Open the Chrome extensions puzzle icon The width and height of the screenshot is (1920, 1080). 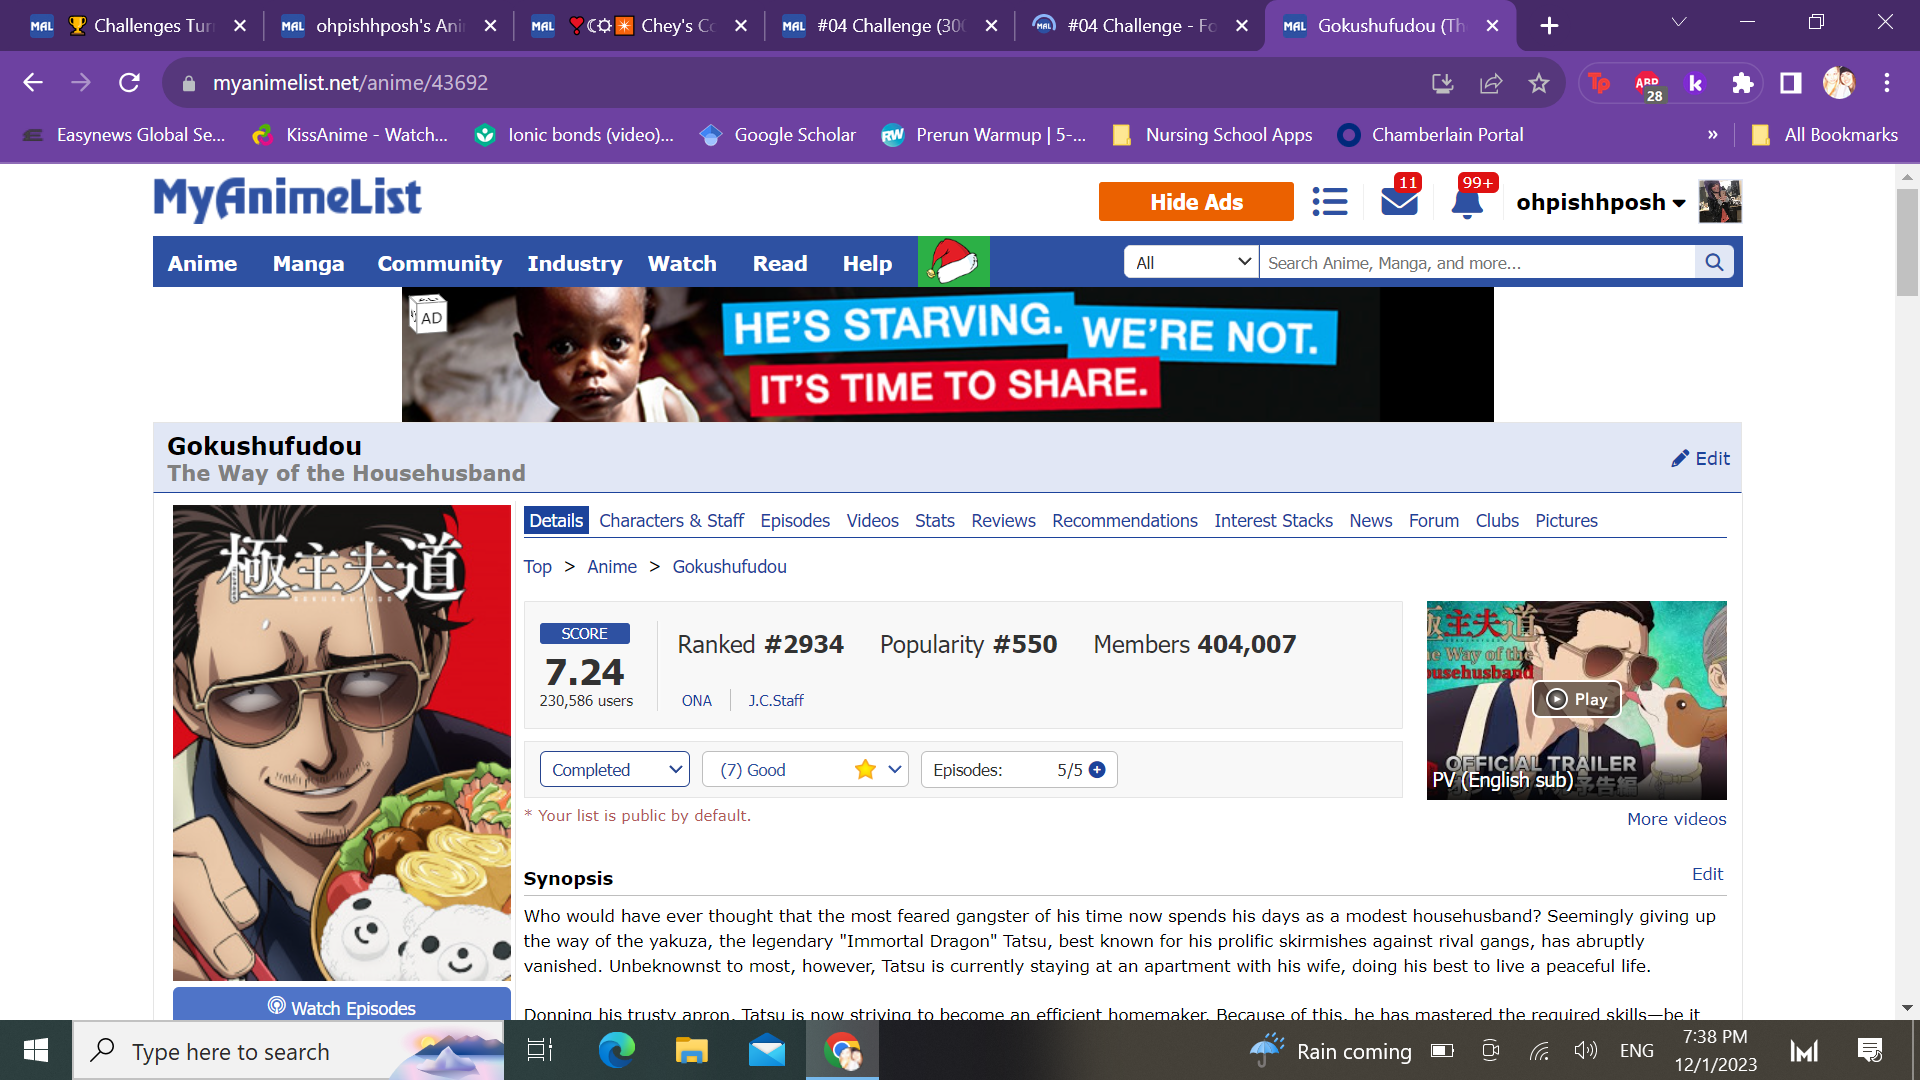(1743, 83)
